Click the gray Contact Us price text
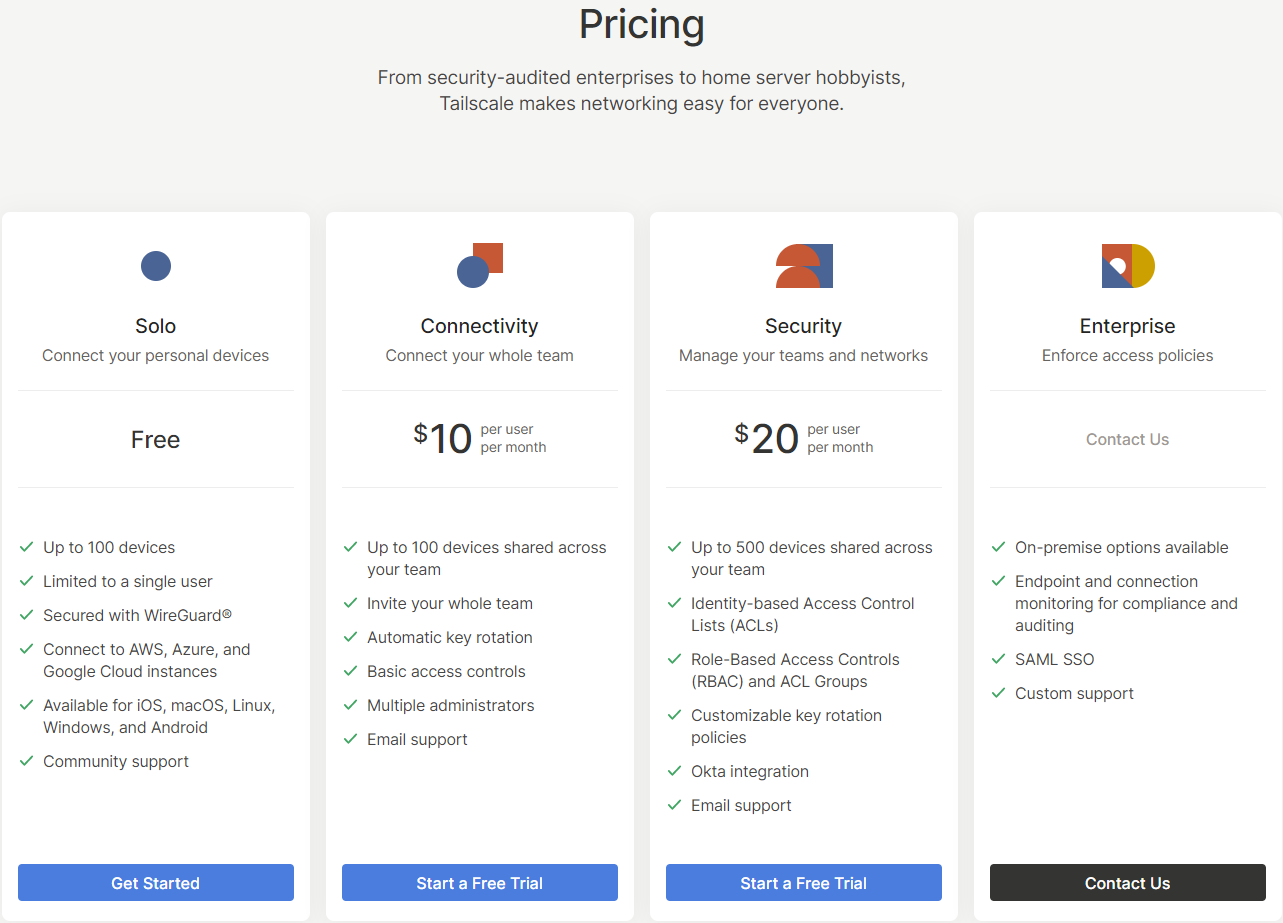The width and height of the screenshot is (1283, 923). pos(1127,439)
